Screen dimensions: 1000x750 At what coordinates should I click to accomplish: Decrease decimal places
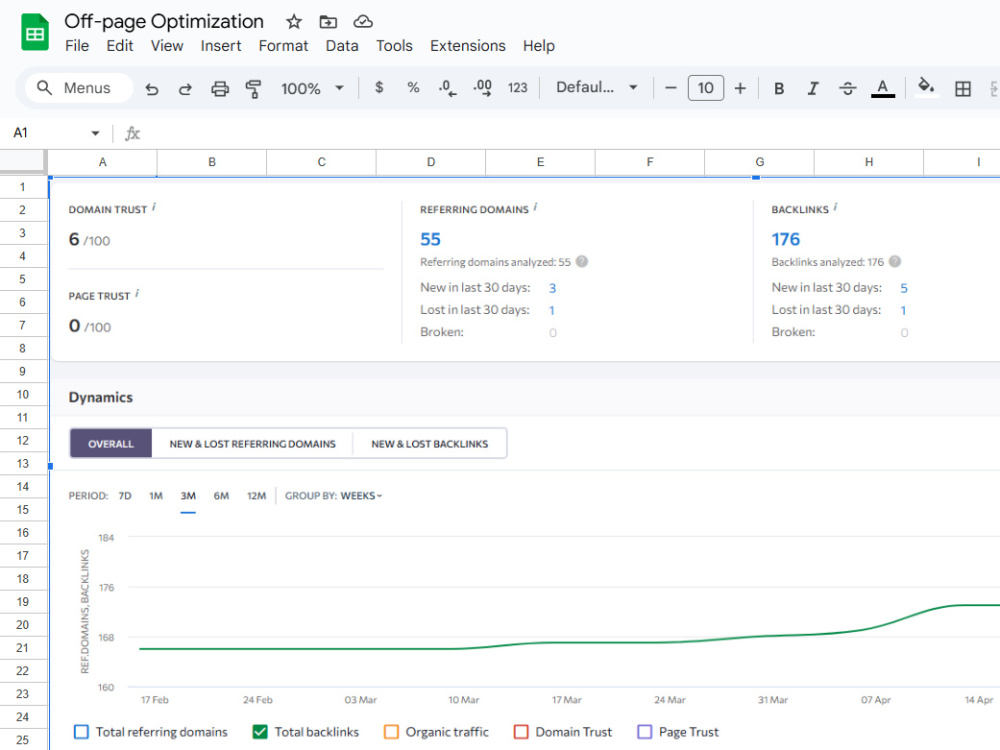(447, 88)
